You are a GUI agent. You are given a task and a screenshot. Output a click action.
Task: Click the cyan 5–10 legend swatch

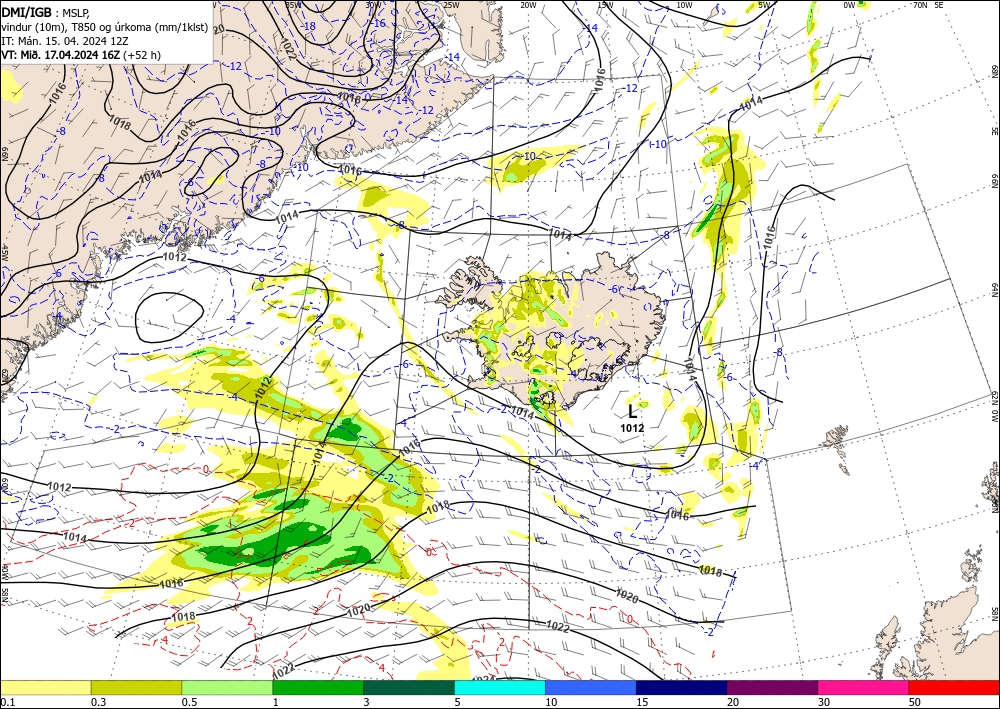point(500,687)
